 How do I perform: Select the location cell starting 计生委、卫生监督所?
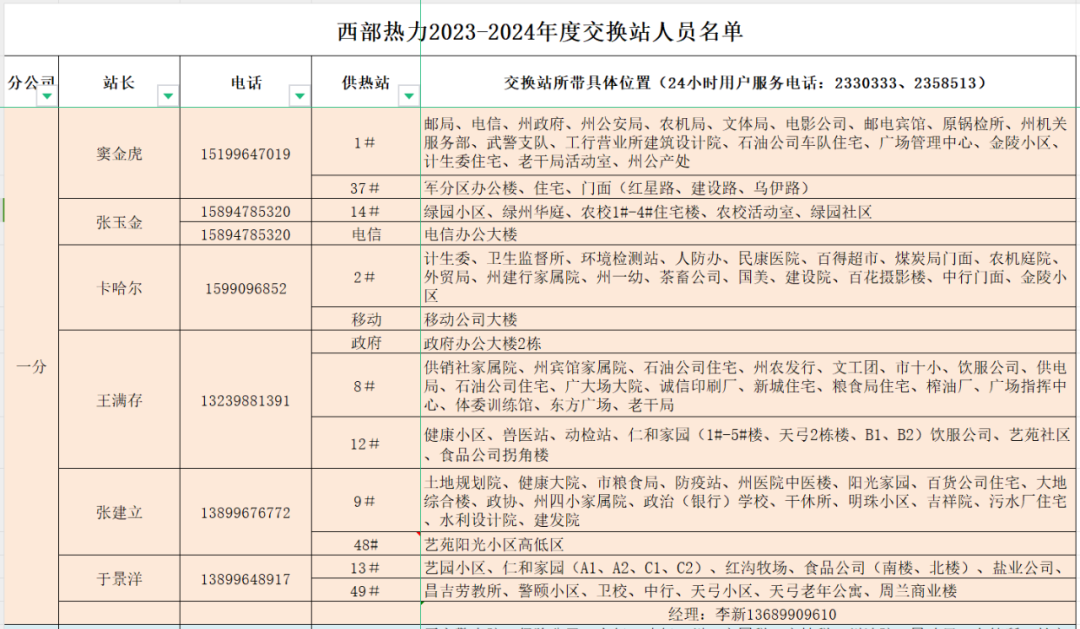[x=748, y=277]
